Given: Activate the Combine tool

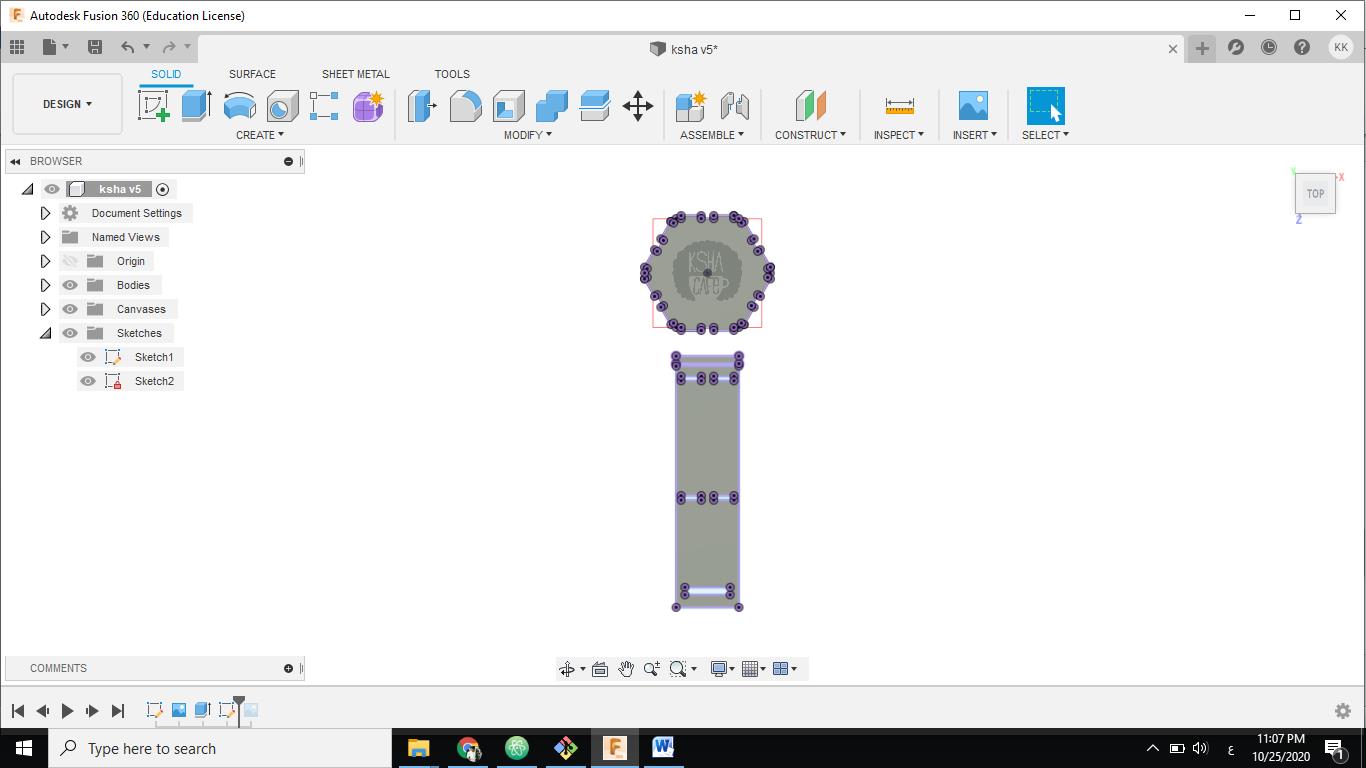Looking at the screenshot, I should (551, 106).
